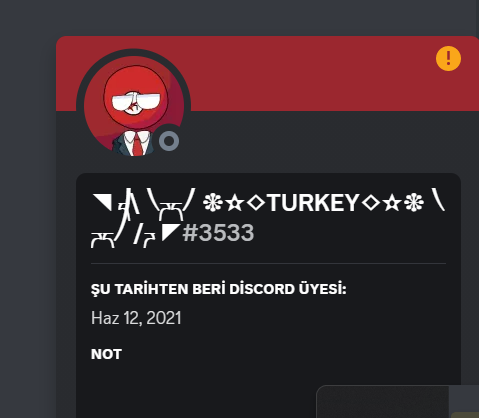Click the dark popup panel below the note
The width and height of the screenshot is (479, 418).
tap(397, 402)
